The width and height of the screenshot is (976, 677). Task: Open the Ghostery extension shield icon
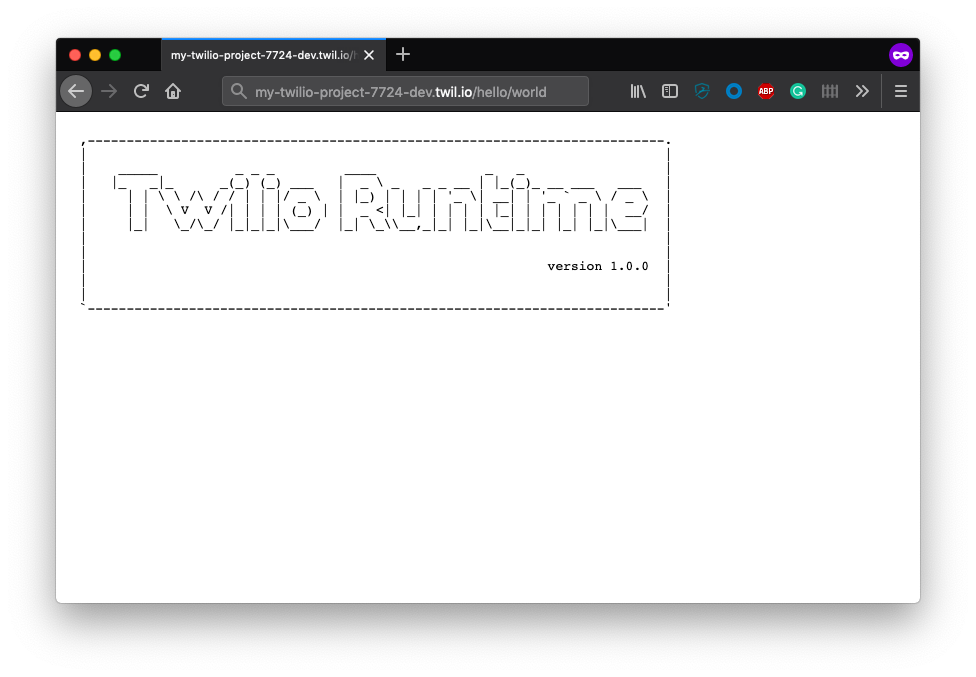coord(702,91)
